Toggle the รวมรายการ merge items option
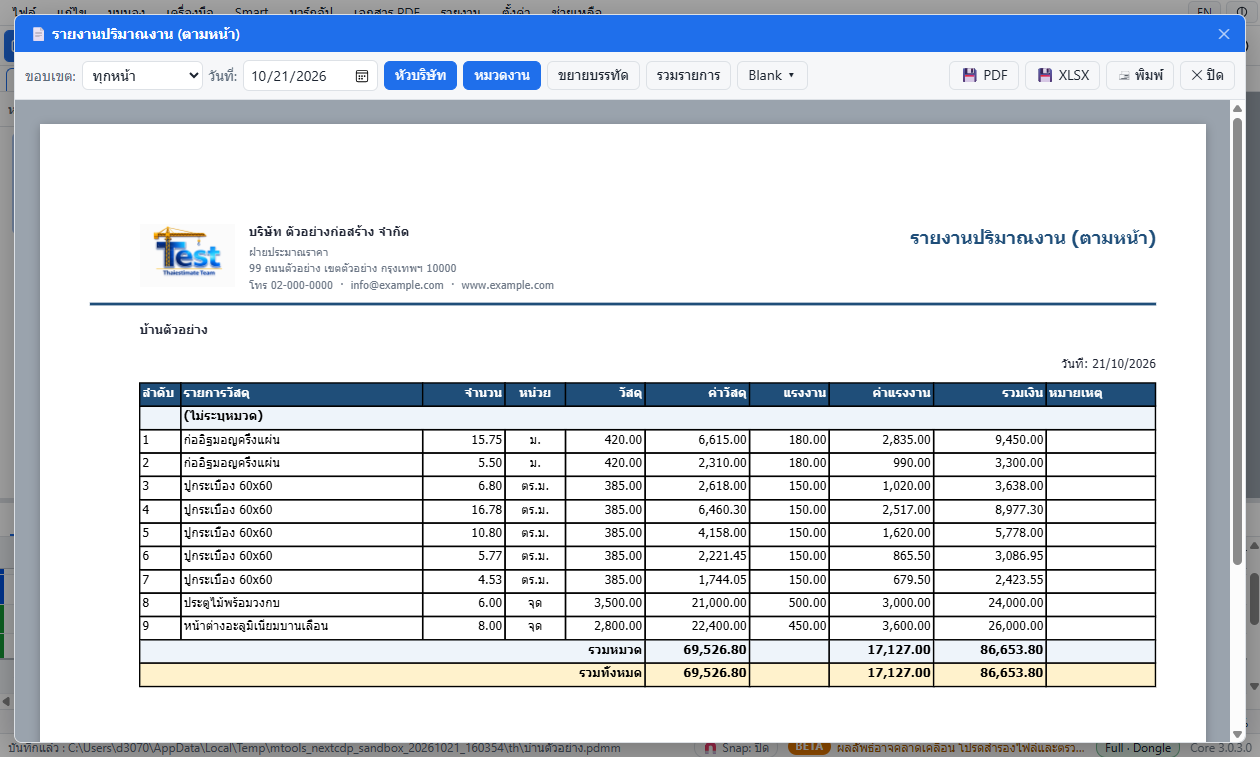1260x757 pixels. pos(689,75)
